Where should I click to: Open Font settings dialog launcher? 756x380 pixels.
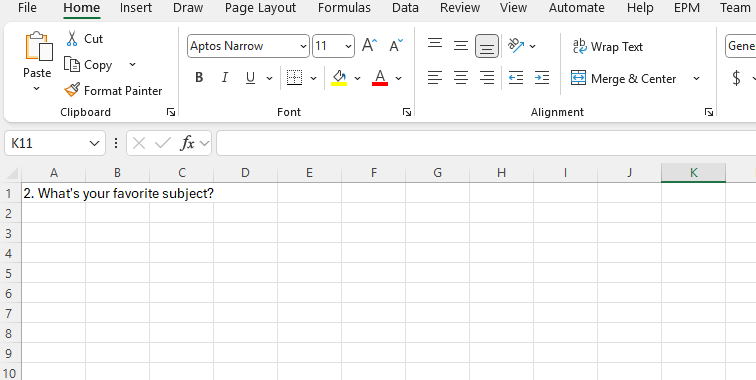(407, 112)
